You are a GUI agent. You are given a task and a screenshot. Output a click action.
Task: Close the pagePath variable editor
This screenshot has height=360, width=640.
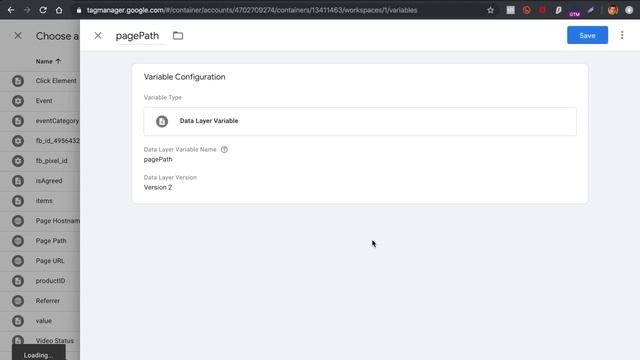(98, 36)
